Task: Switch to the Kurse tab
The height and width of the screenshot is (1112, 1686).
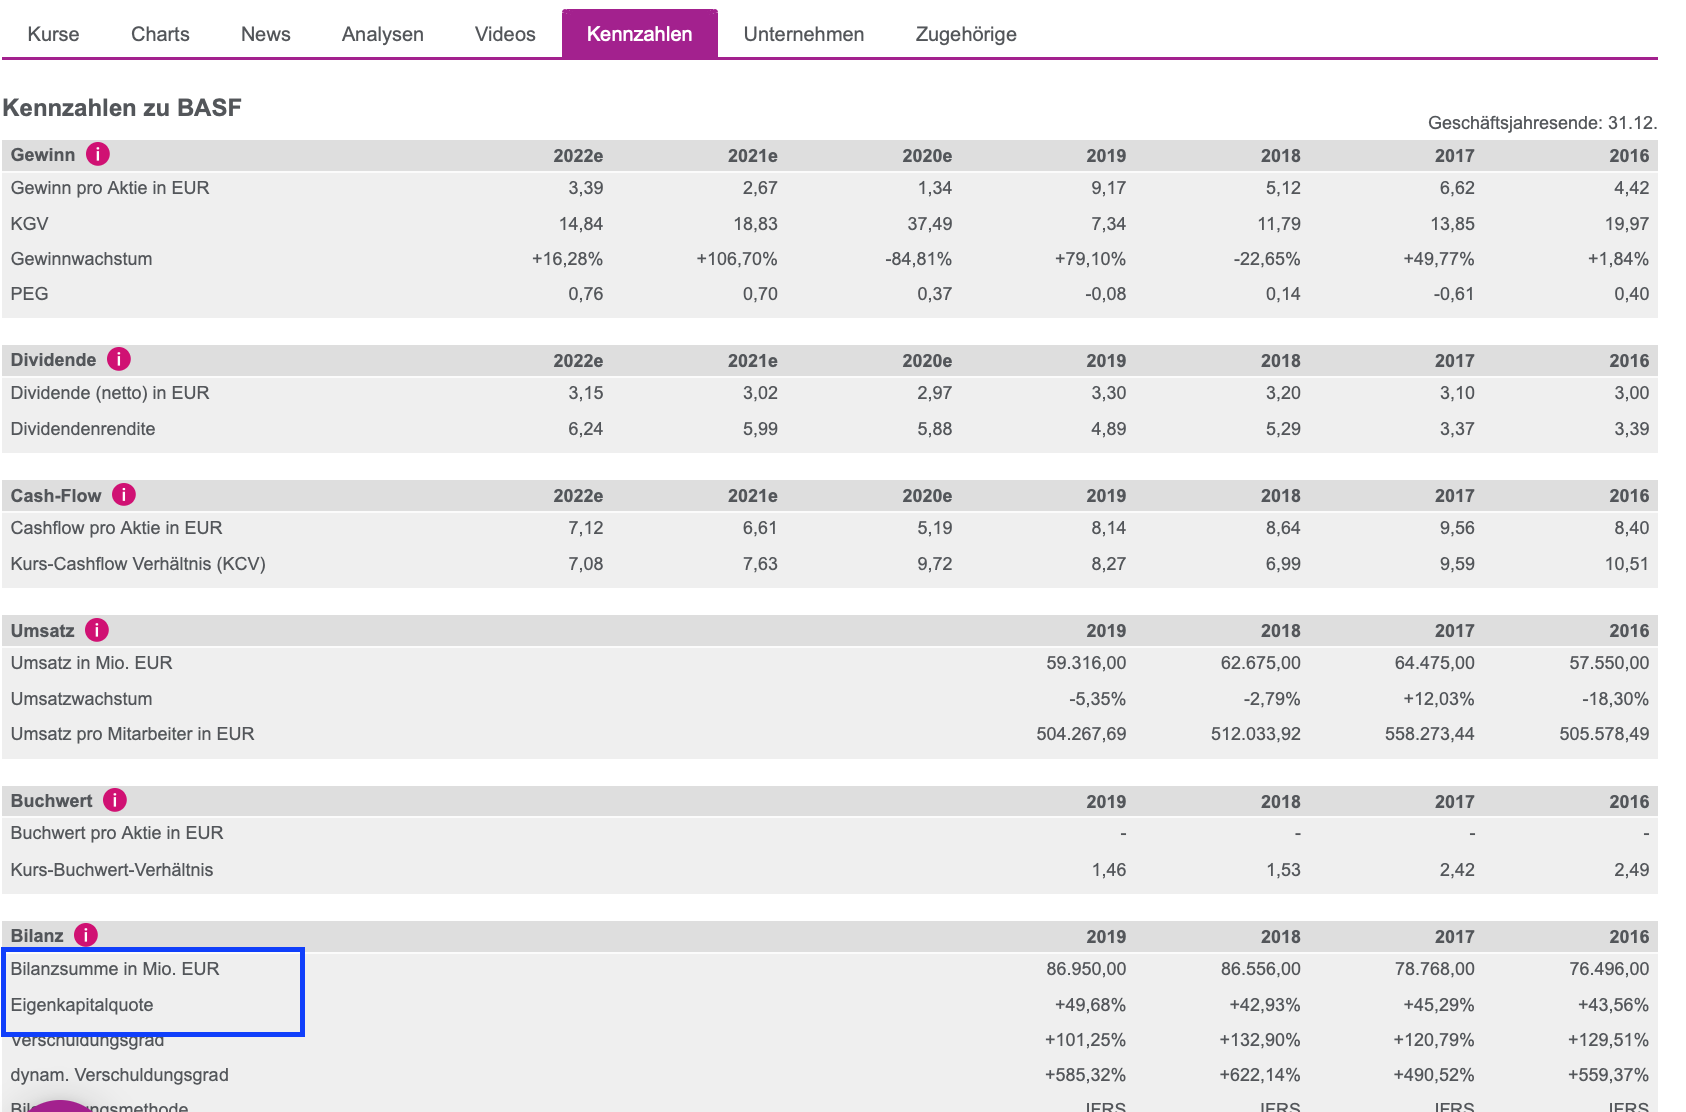Action: coord(53,34)
